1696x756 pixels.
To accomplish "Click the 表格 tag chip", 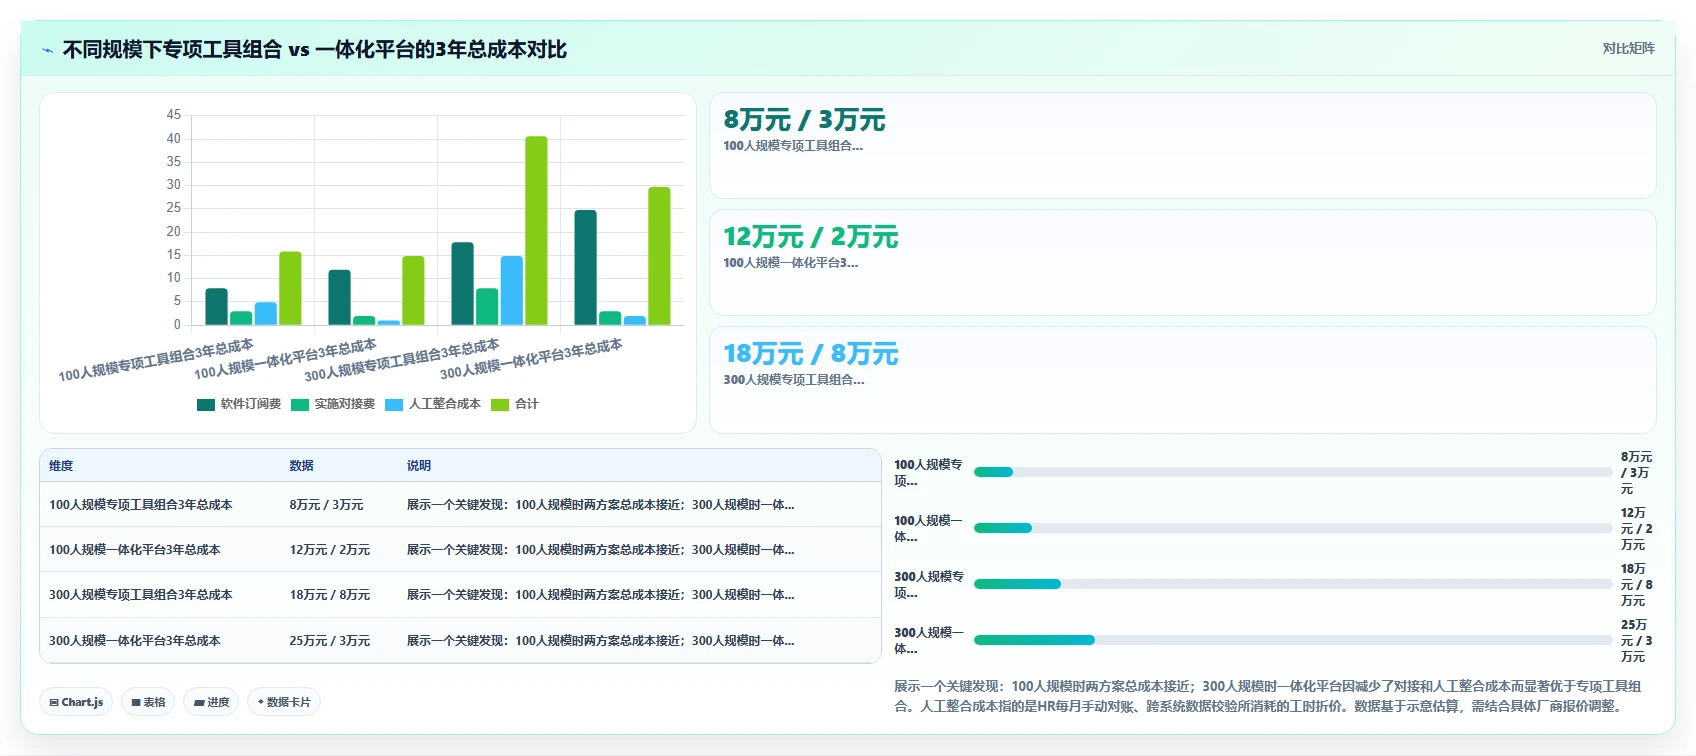I will (148, 702).
